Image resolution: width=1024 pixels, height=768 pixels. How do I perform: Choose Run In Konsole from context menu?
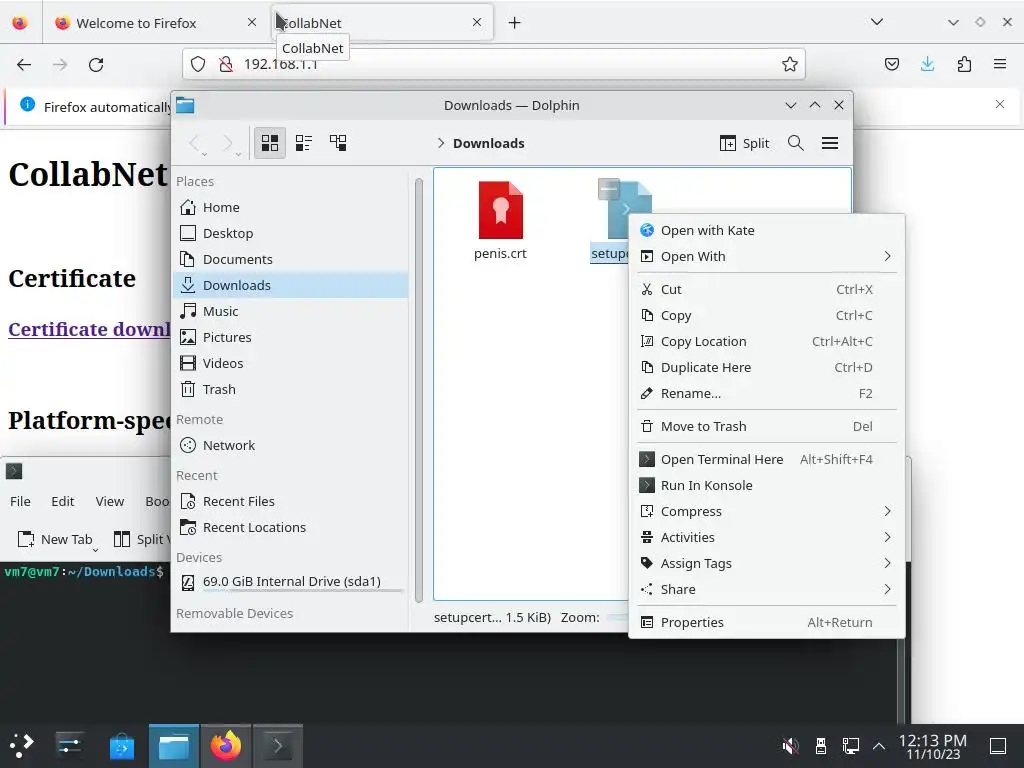(x=766, y=485)
